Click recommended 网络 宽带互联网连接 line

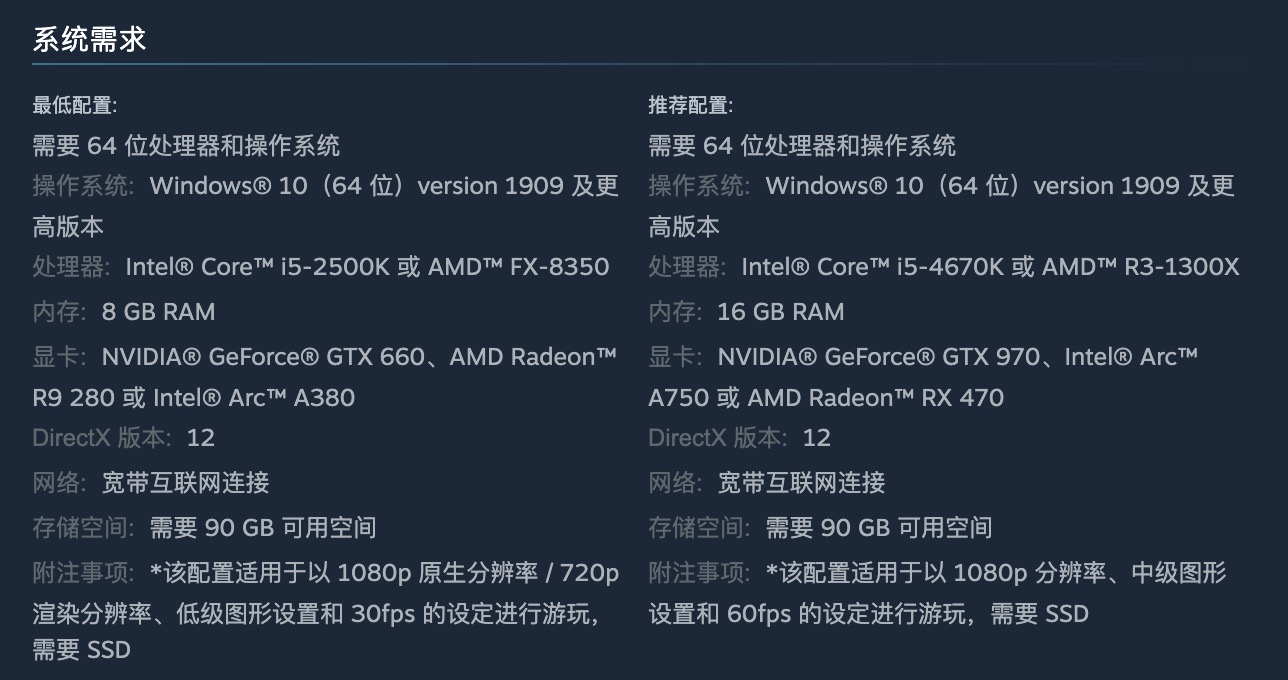(767, 483)
